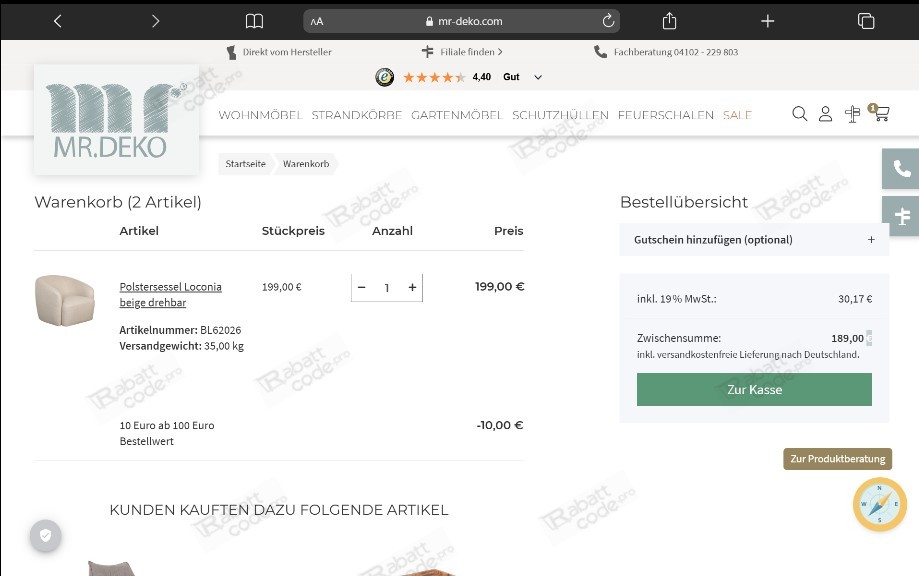Click the 10 Euro ab 100 Euro discount text
The width and height of the screenshot is (919, 576).
click(x=167, y=433)
